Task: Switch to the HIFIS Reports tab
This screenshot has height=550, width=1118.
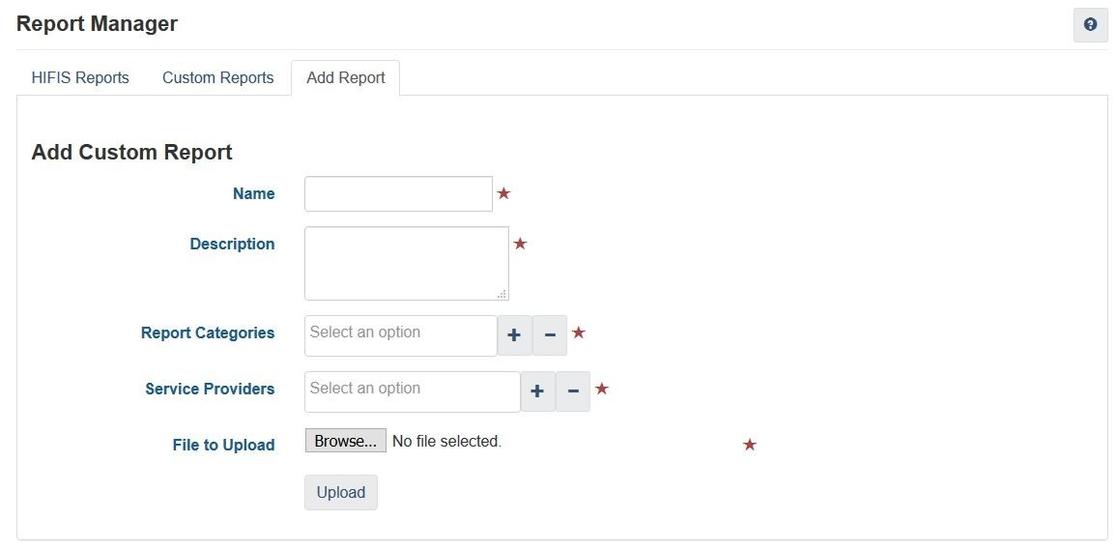Action: [x=80, y=78]
